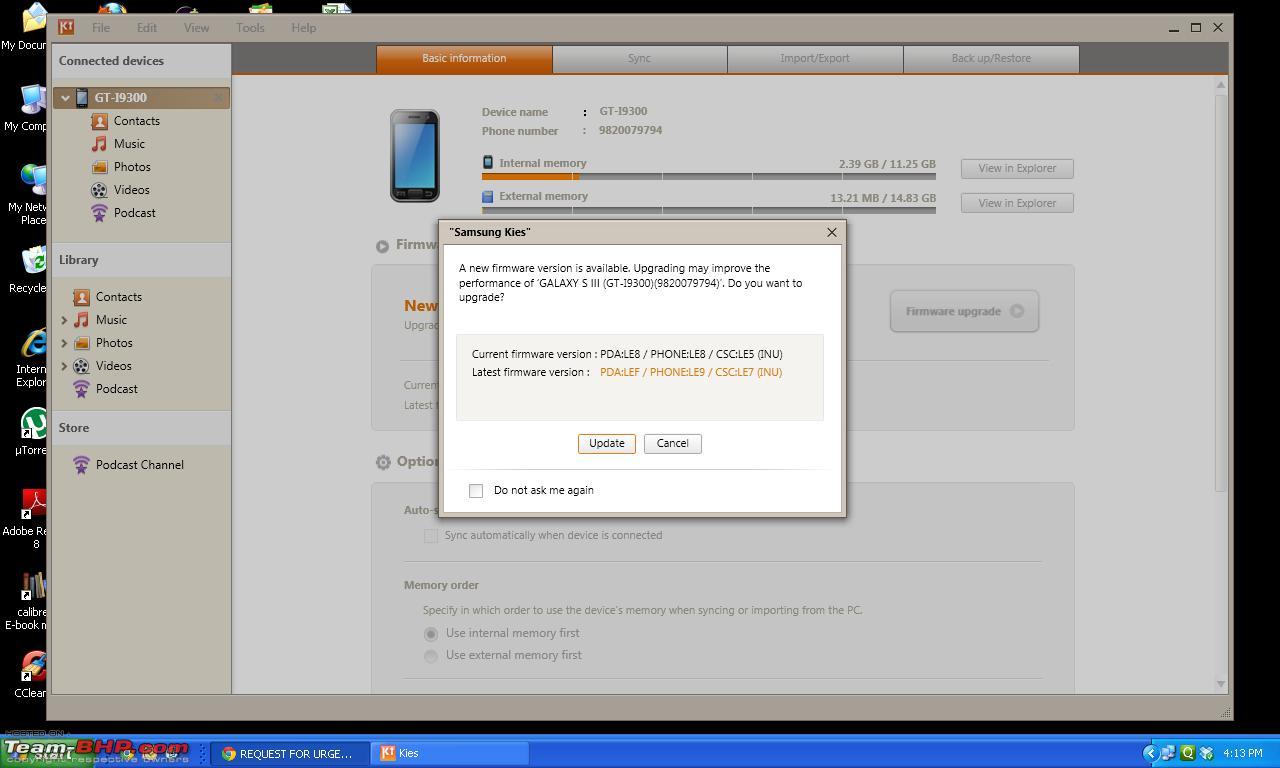Click the 4:13 PM taskbar clock

point(1243,753)
